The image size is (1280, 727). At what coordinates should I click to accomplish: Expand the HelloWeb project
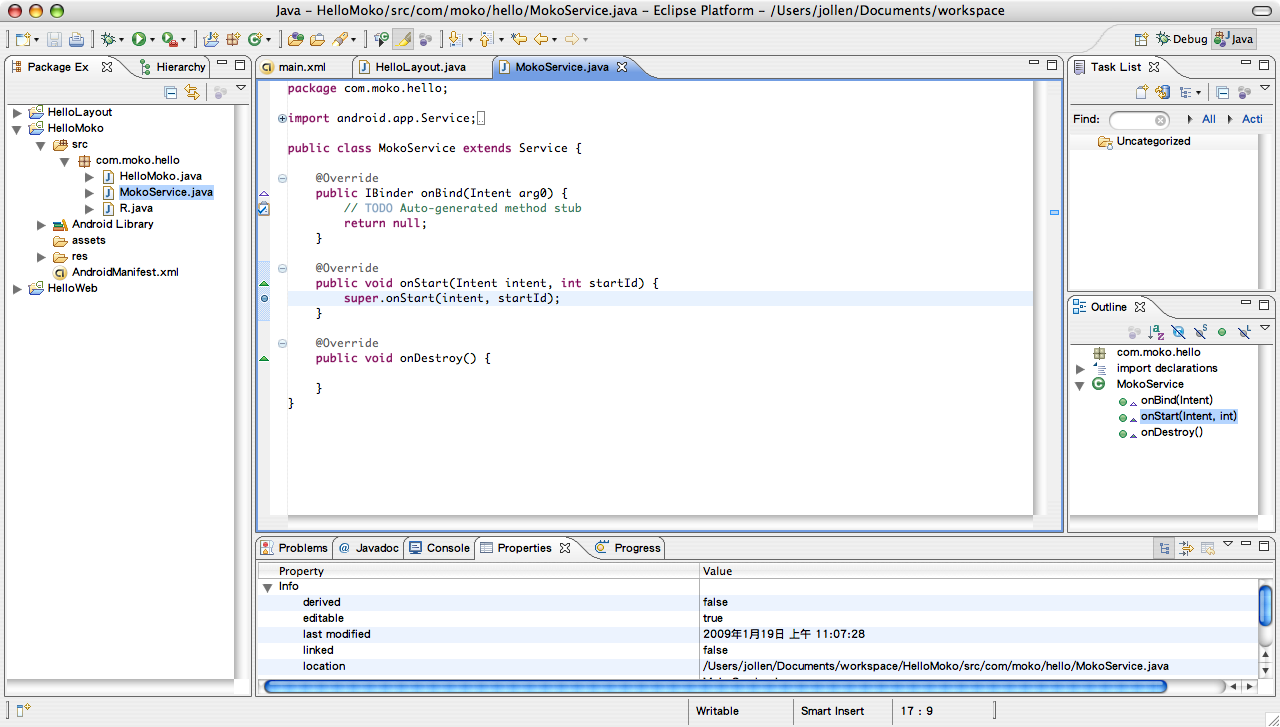17,288
